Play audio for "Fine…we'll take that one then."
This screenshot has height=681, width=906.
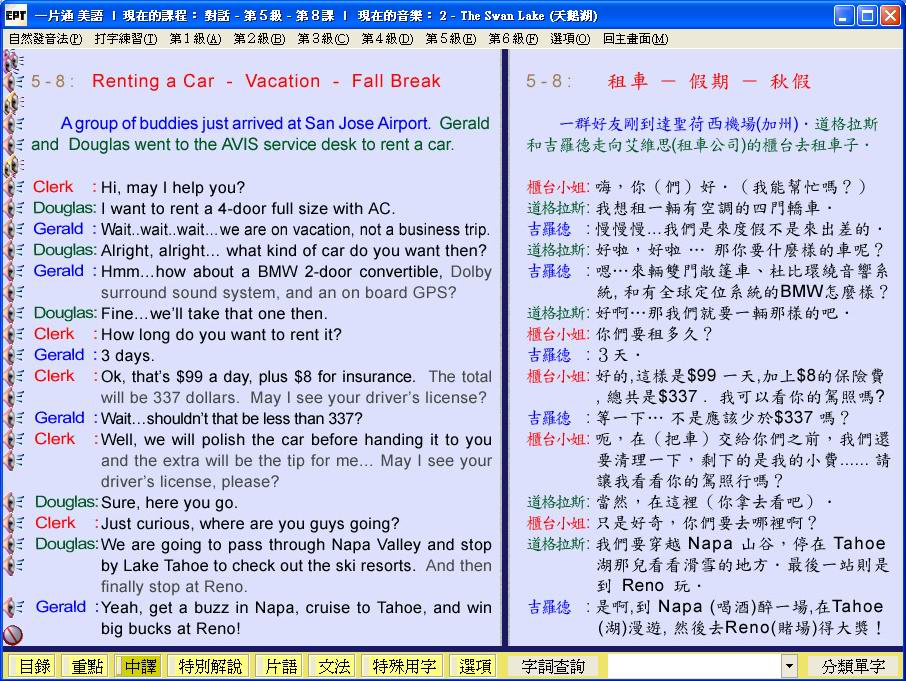click(x=13, y=313)
